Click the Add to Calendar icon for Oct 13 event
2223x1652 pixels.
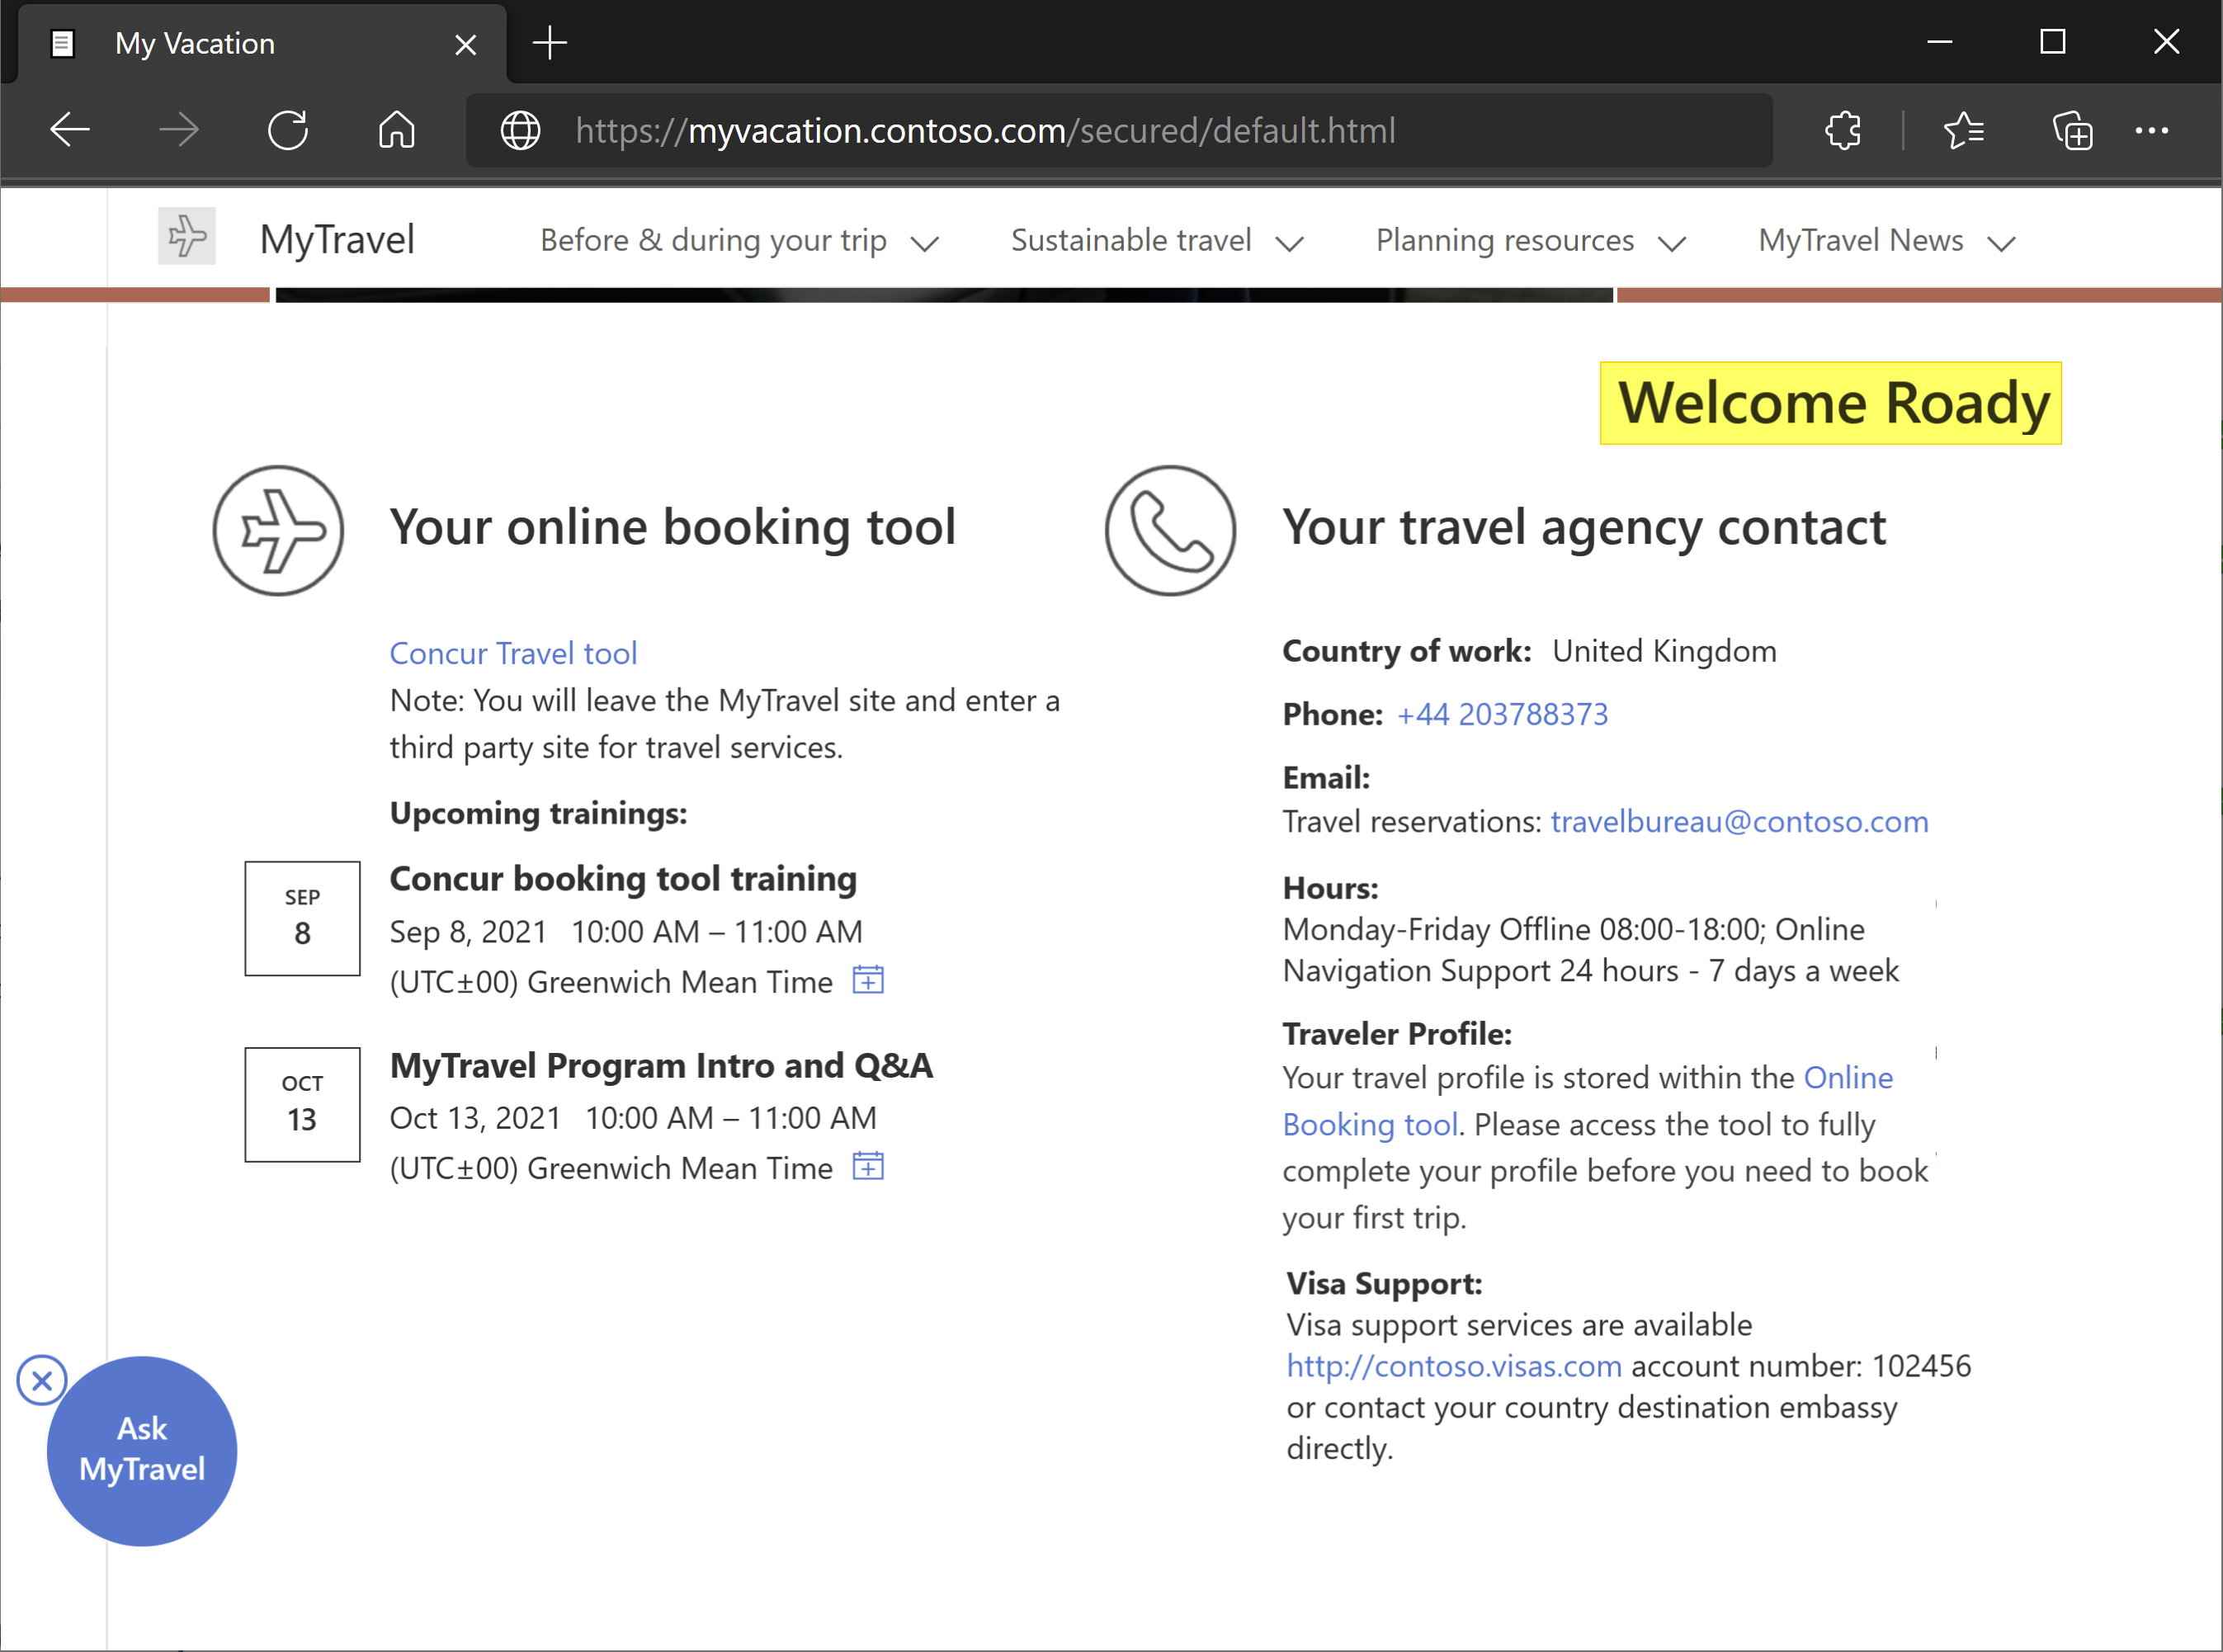(868, 1166)
